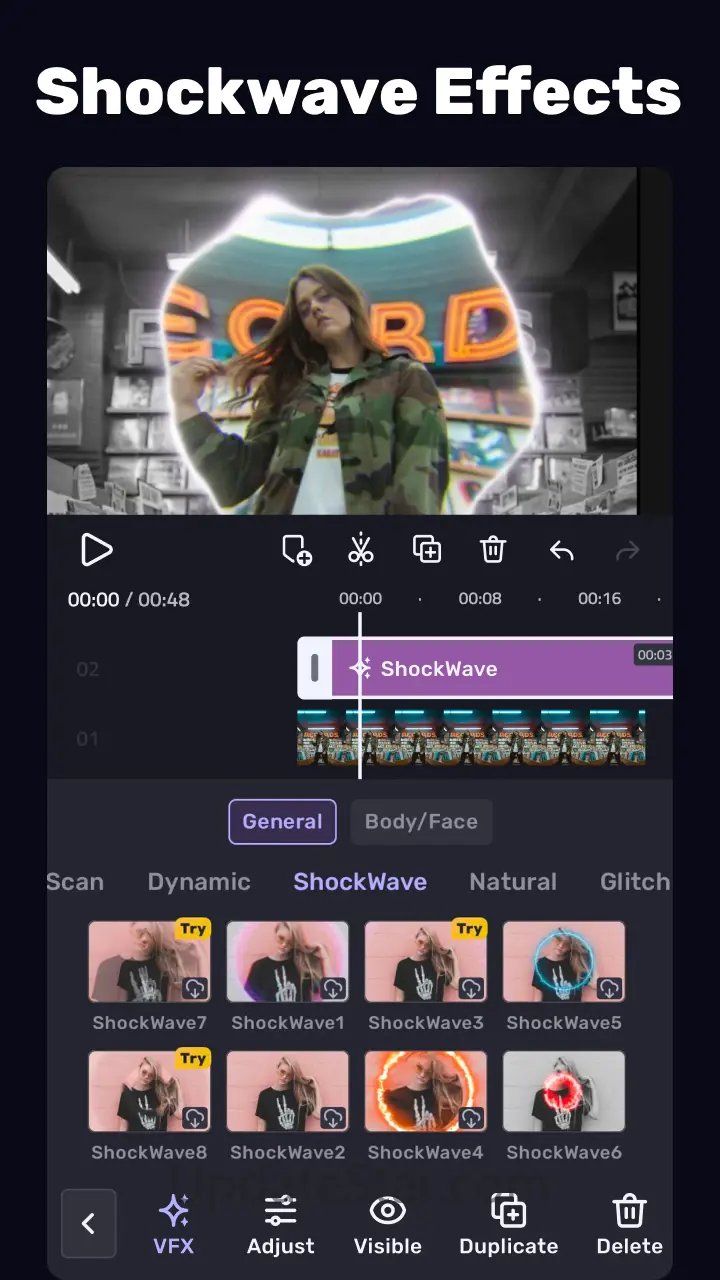The width and height of the screenshot is (720, 1280).
Task: Open the VFX tool
Action: tap(175, 1224)
